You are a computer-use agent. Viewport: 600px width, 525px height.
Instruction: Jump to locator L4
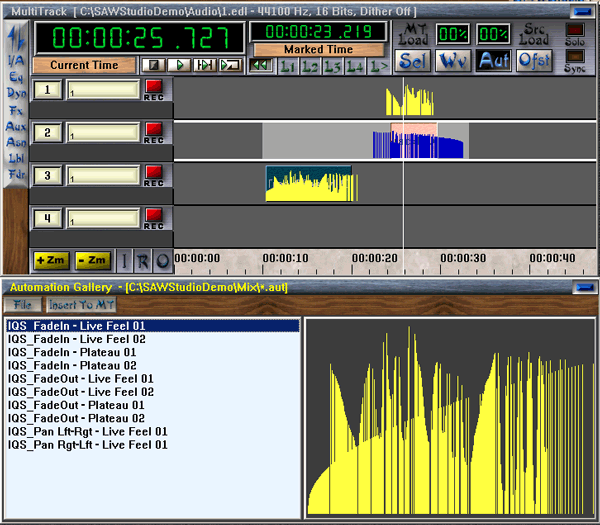(x=355, y=66)
